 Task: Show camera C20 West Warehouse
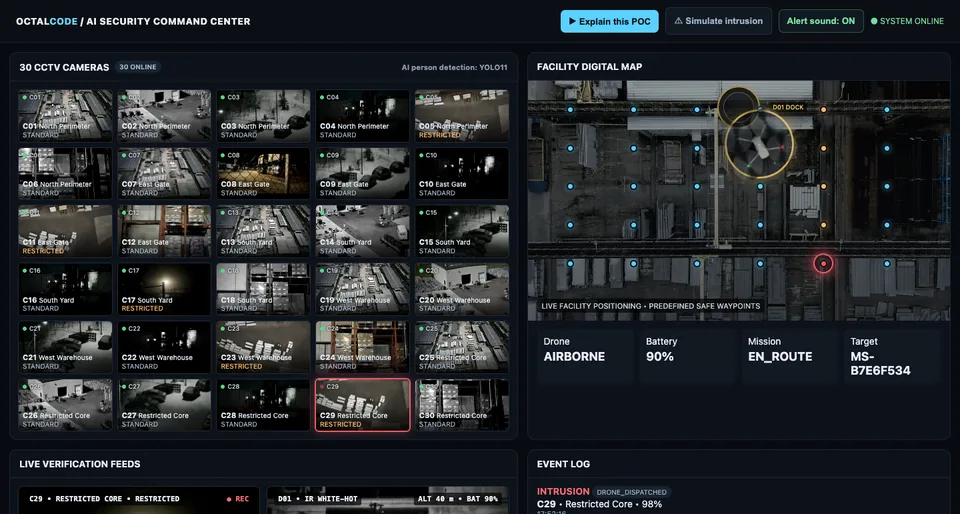point(462,289)
